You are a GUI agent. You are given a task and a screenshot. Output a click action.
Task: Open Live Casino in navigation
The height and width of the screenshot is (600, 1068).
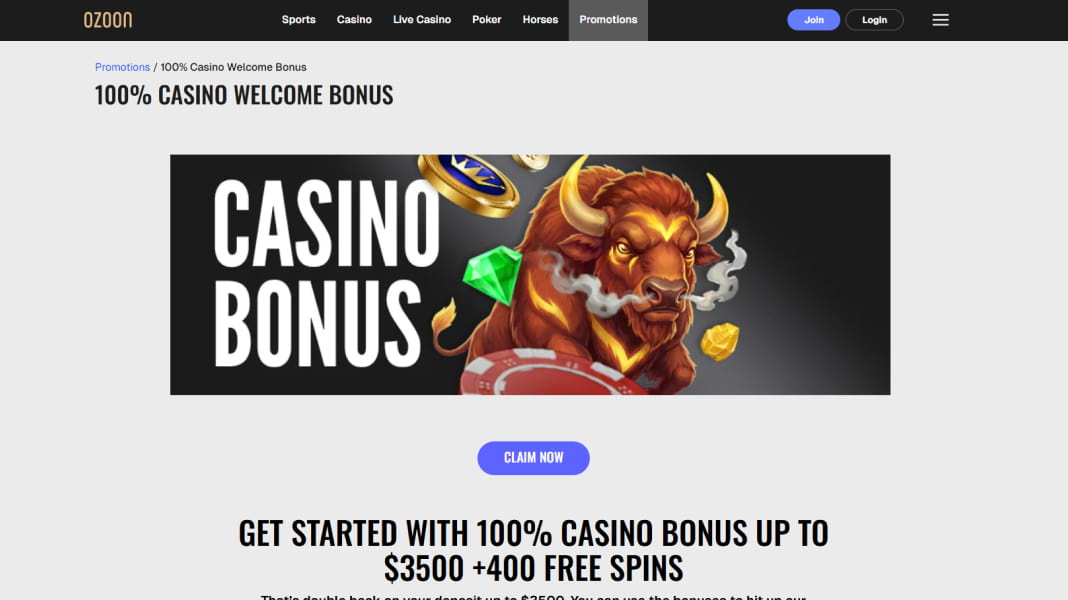(x=422, y=20)
